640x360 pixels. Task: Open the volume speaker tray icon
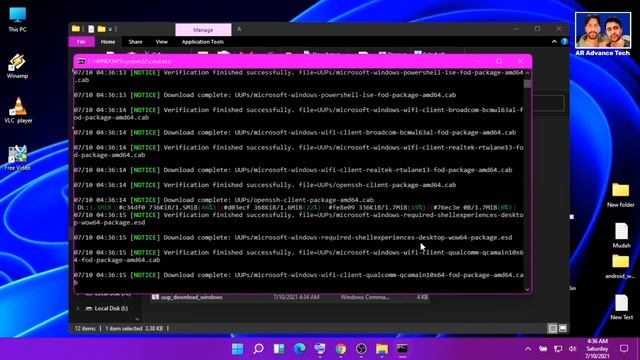(573, 349)
